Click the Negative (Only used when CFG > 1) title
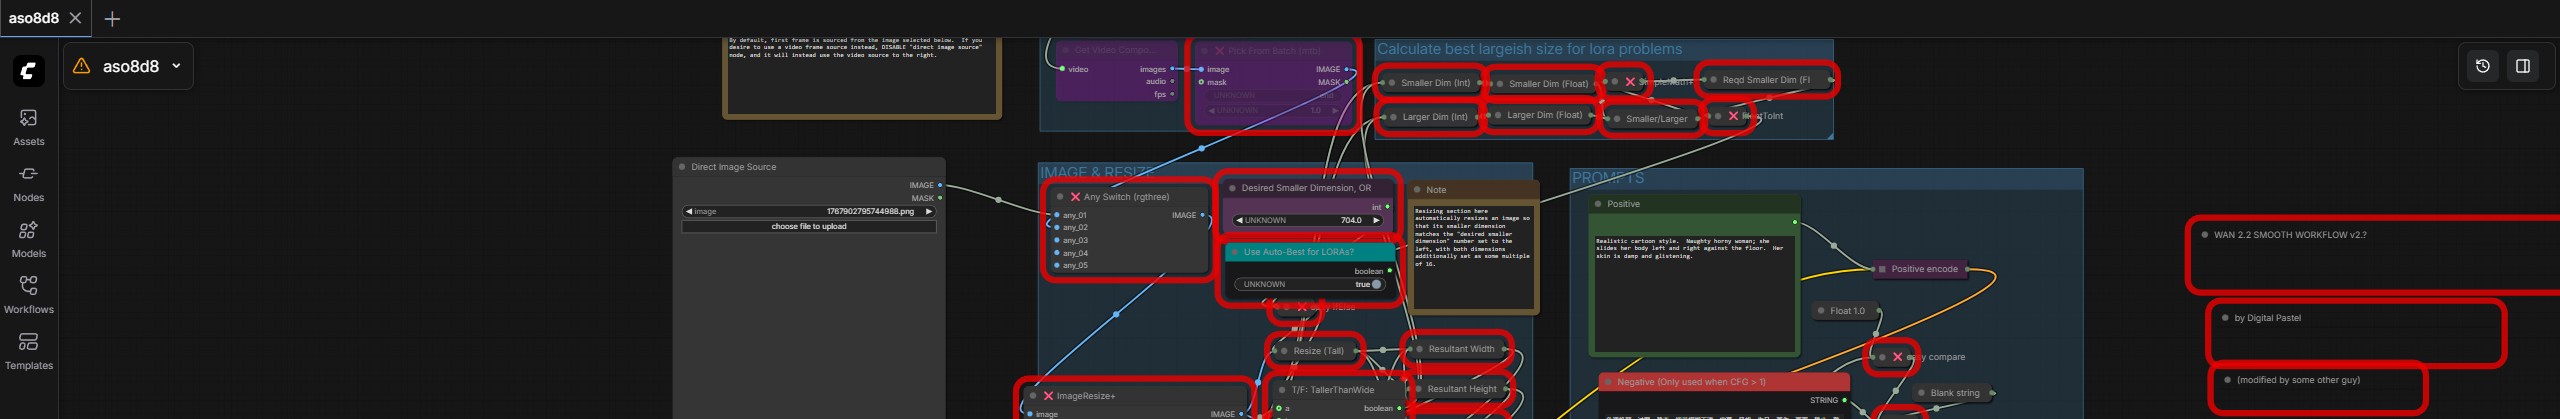The image size is (2560, 419). click(x=1691, y=382)
